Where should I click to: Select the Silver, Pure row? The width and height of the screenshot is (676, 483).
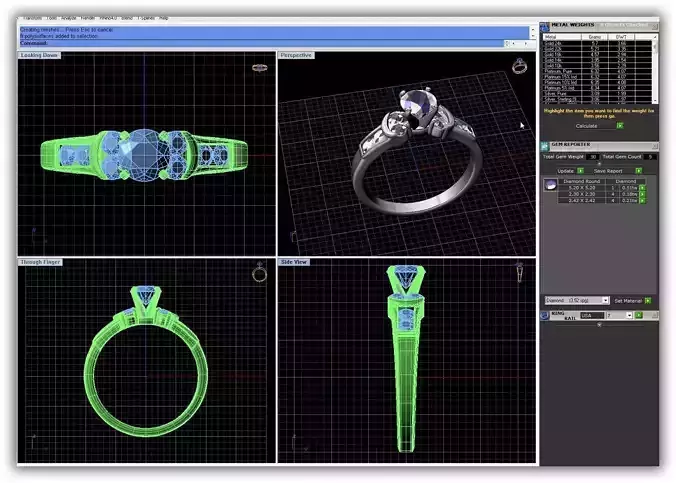(x=597, y=94)
